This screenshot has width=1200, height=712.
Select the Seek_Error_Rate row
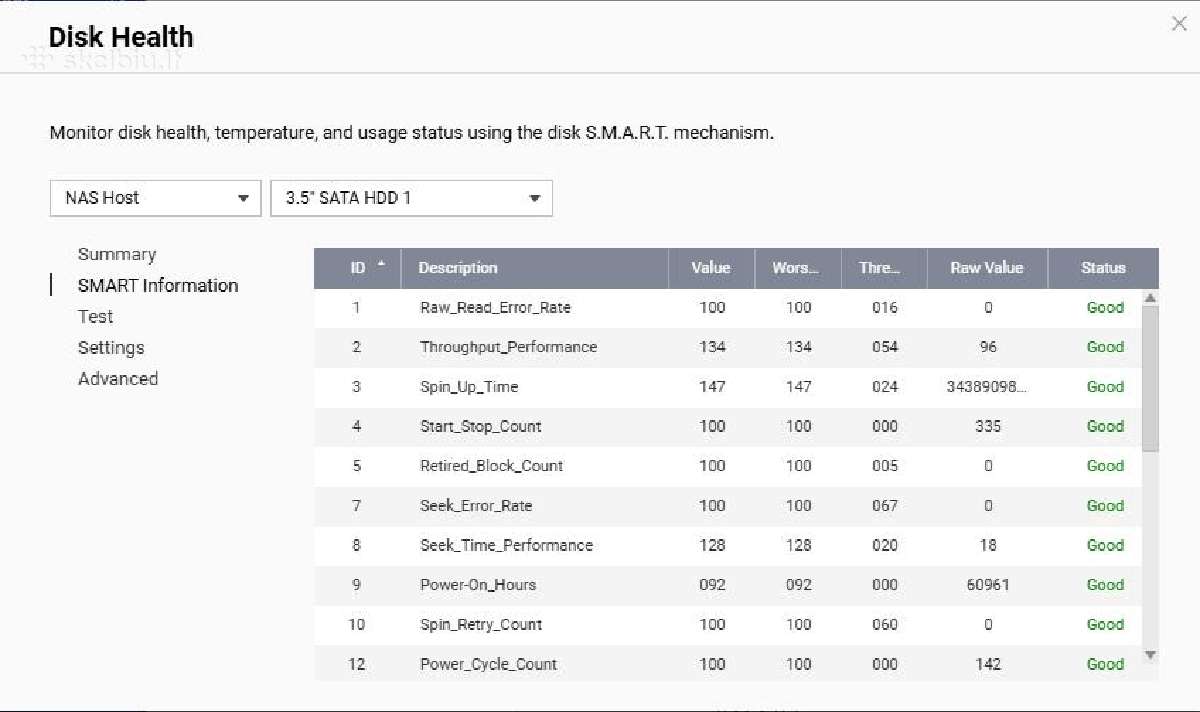click(728, 506)
